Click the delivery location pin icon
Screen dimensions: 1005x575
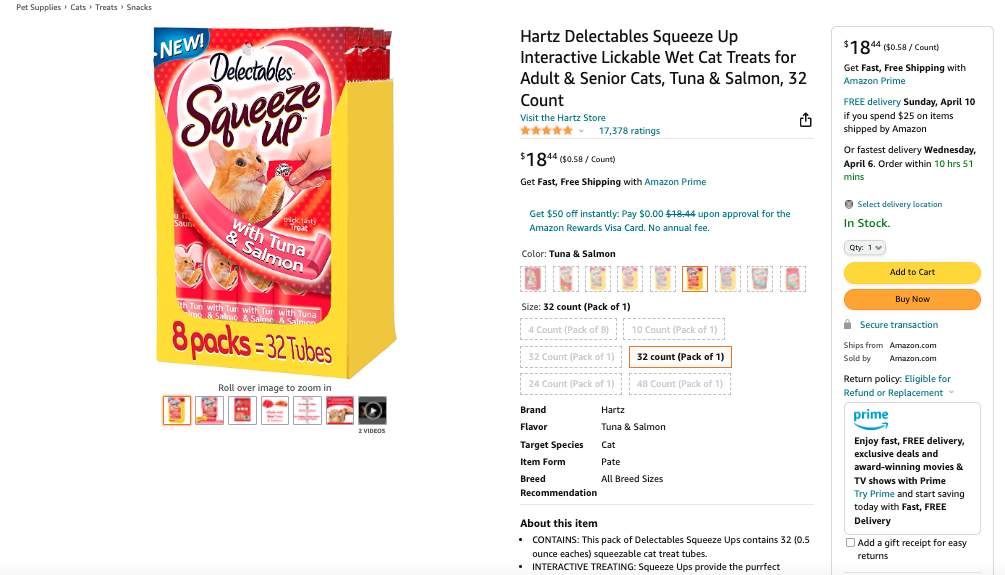click(849, 204)
